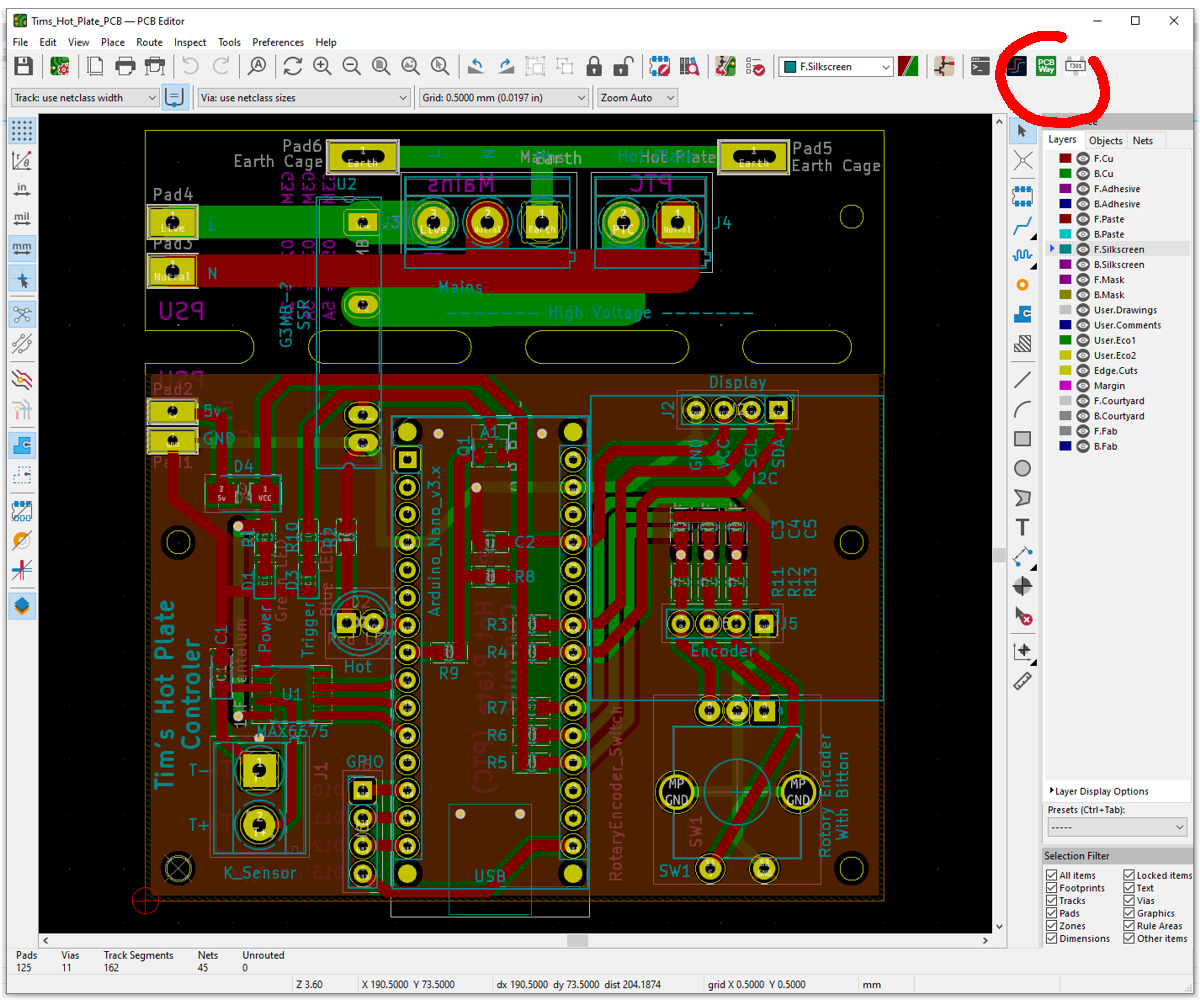The height and width of the screenshot is (1000, 1200).
Task: Select the Route Tracks tool
Action: pos(1022,227)
